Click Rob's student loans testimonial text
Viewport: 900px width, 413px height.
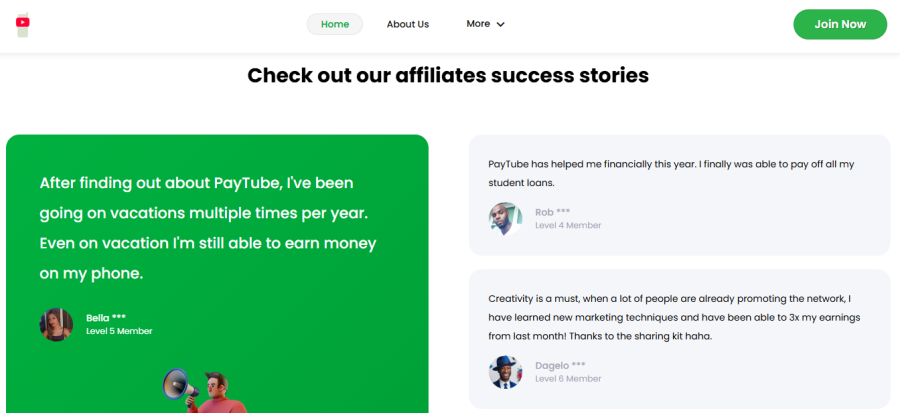(x=671, y=173)
